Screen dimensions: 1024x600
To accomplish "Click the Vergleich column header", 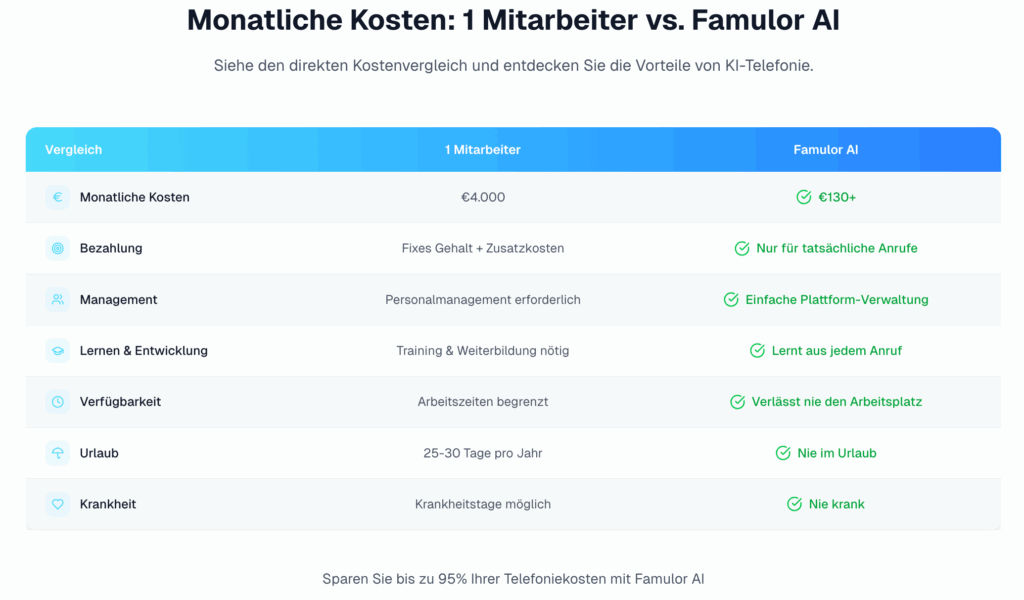I will click(73, 150).
